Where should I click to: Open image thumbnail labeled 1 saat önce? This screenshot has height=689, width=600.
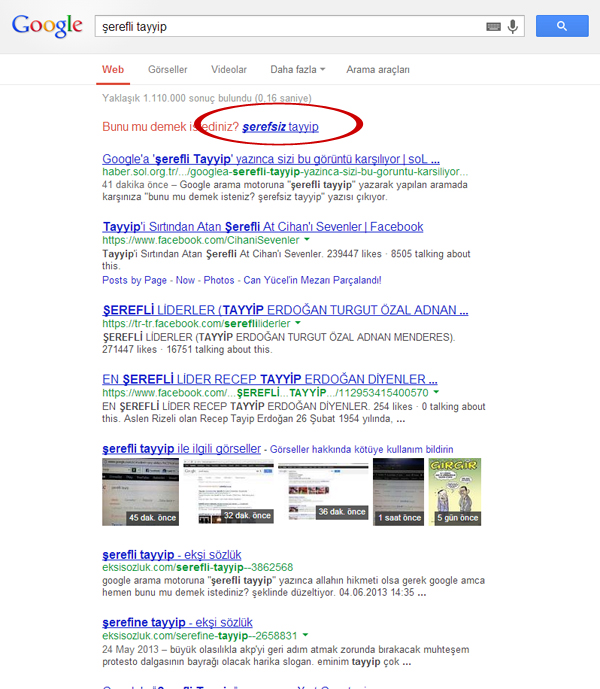[398, 492]
